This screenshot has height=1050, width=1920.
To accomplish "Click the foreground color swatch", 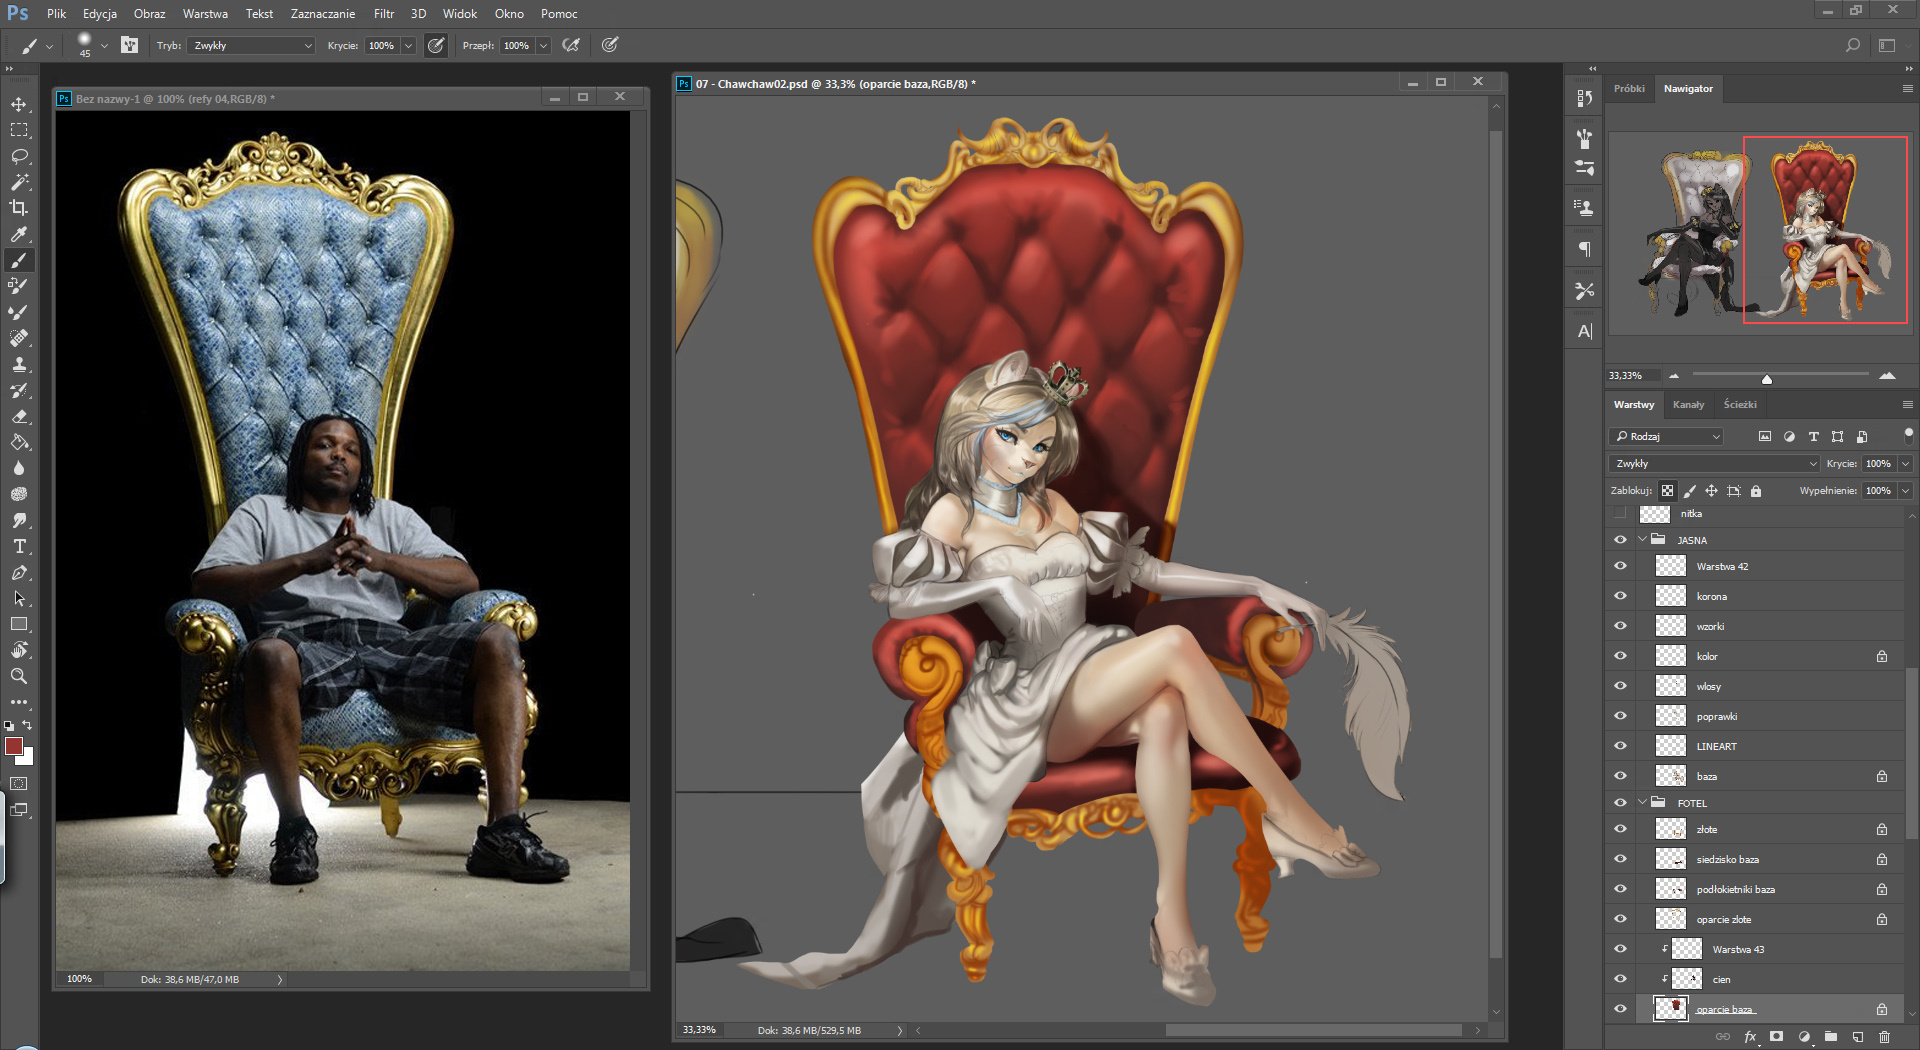I will click(14, 747).
